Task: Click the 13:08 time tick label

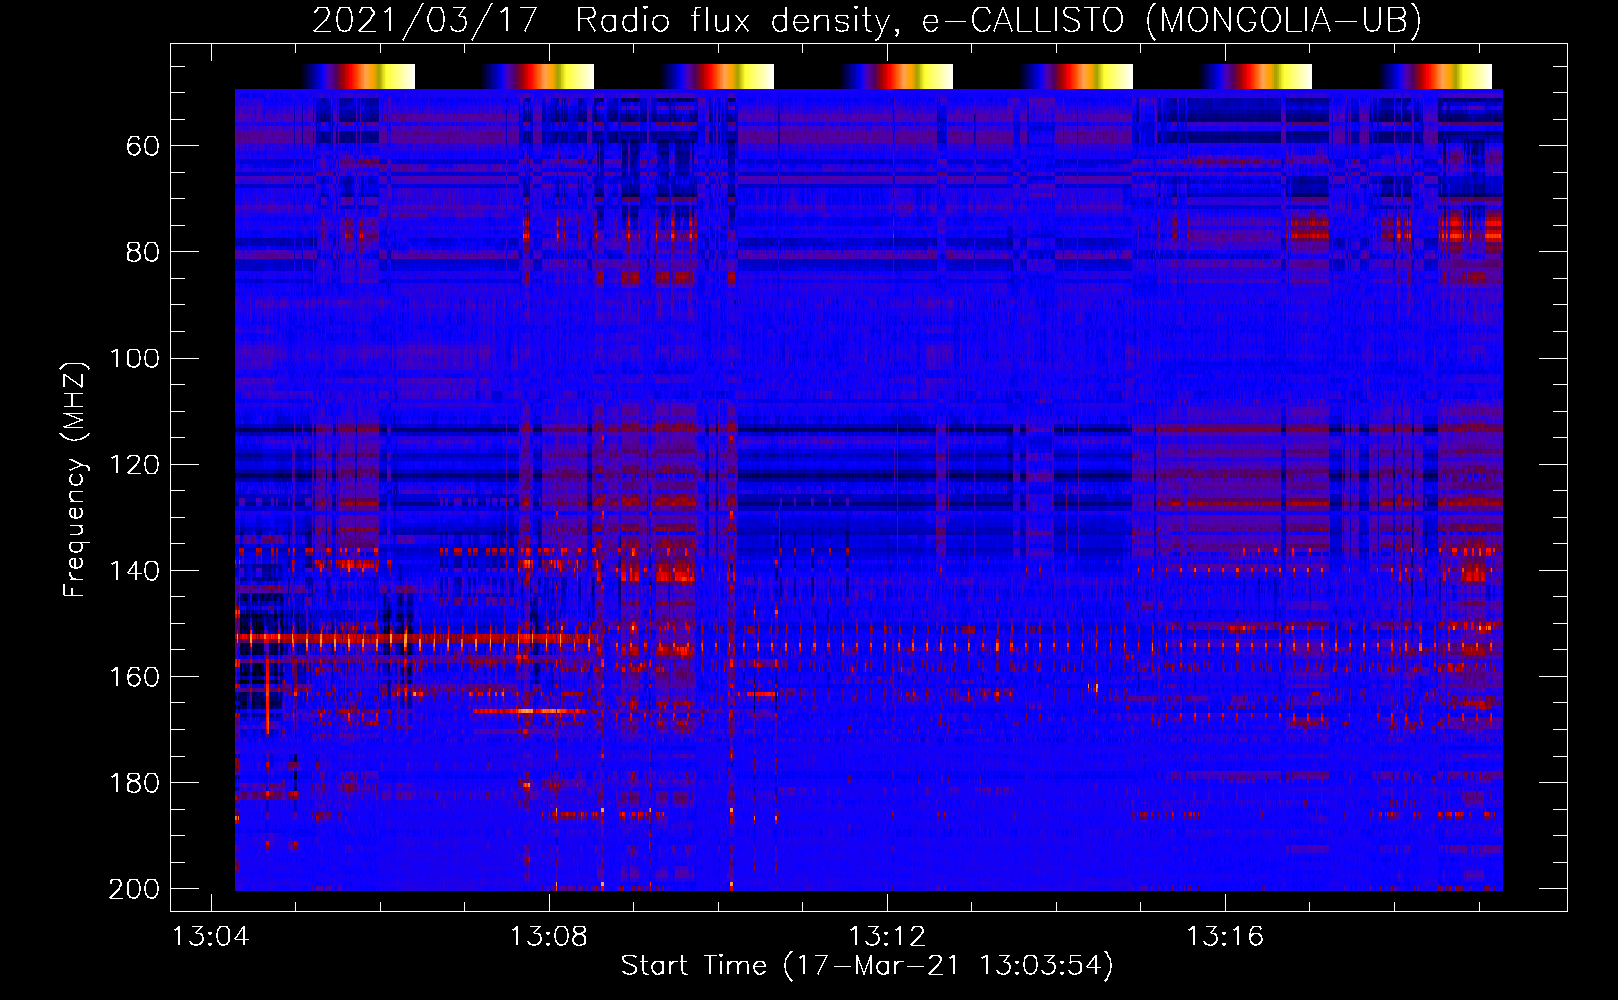Action: pyautogui.click(x=549, y=937)
